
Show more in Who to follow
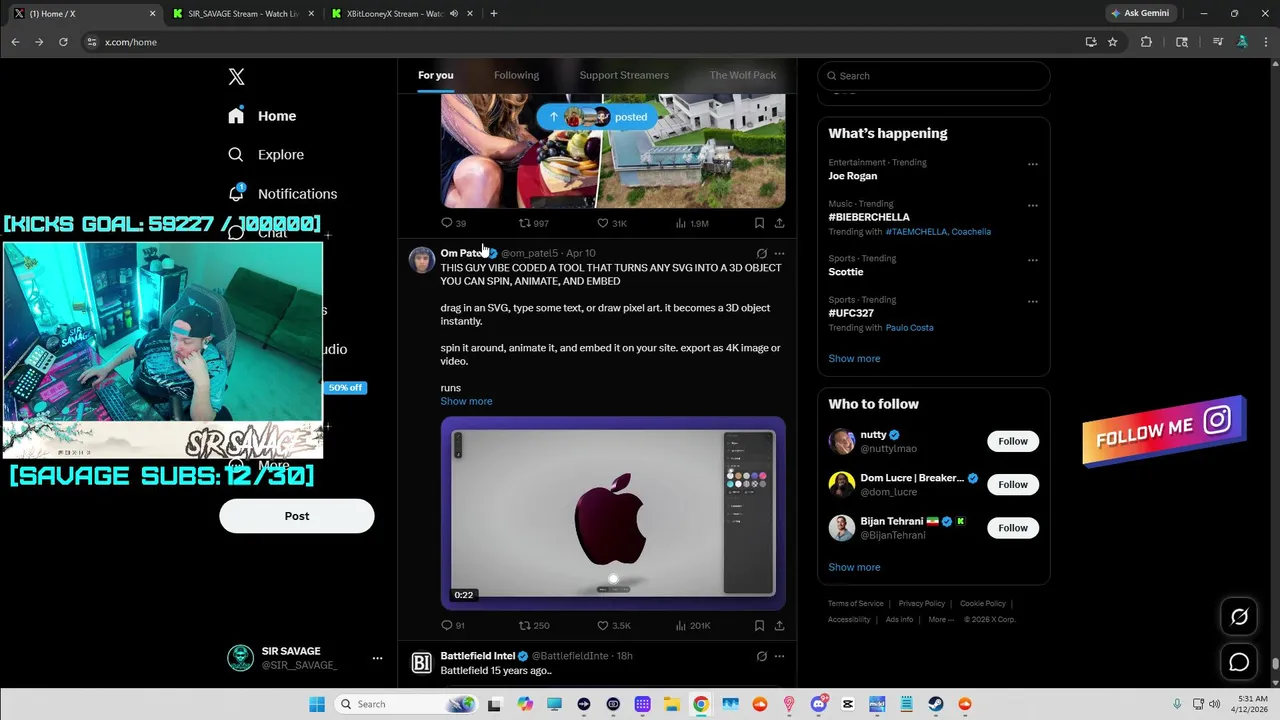854,567
